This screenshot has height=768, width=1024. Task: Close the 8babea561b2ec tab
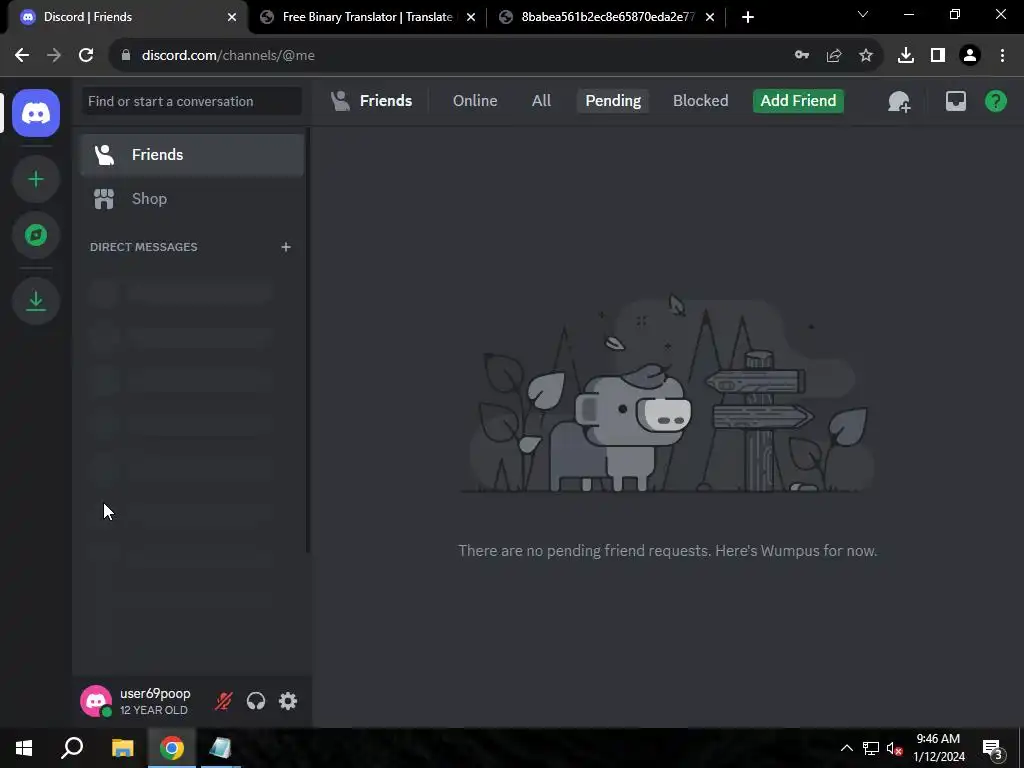(x=710, y=17)
